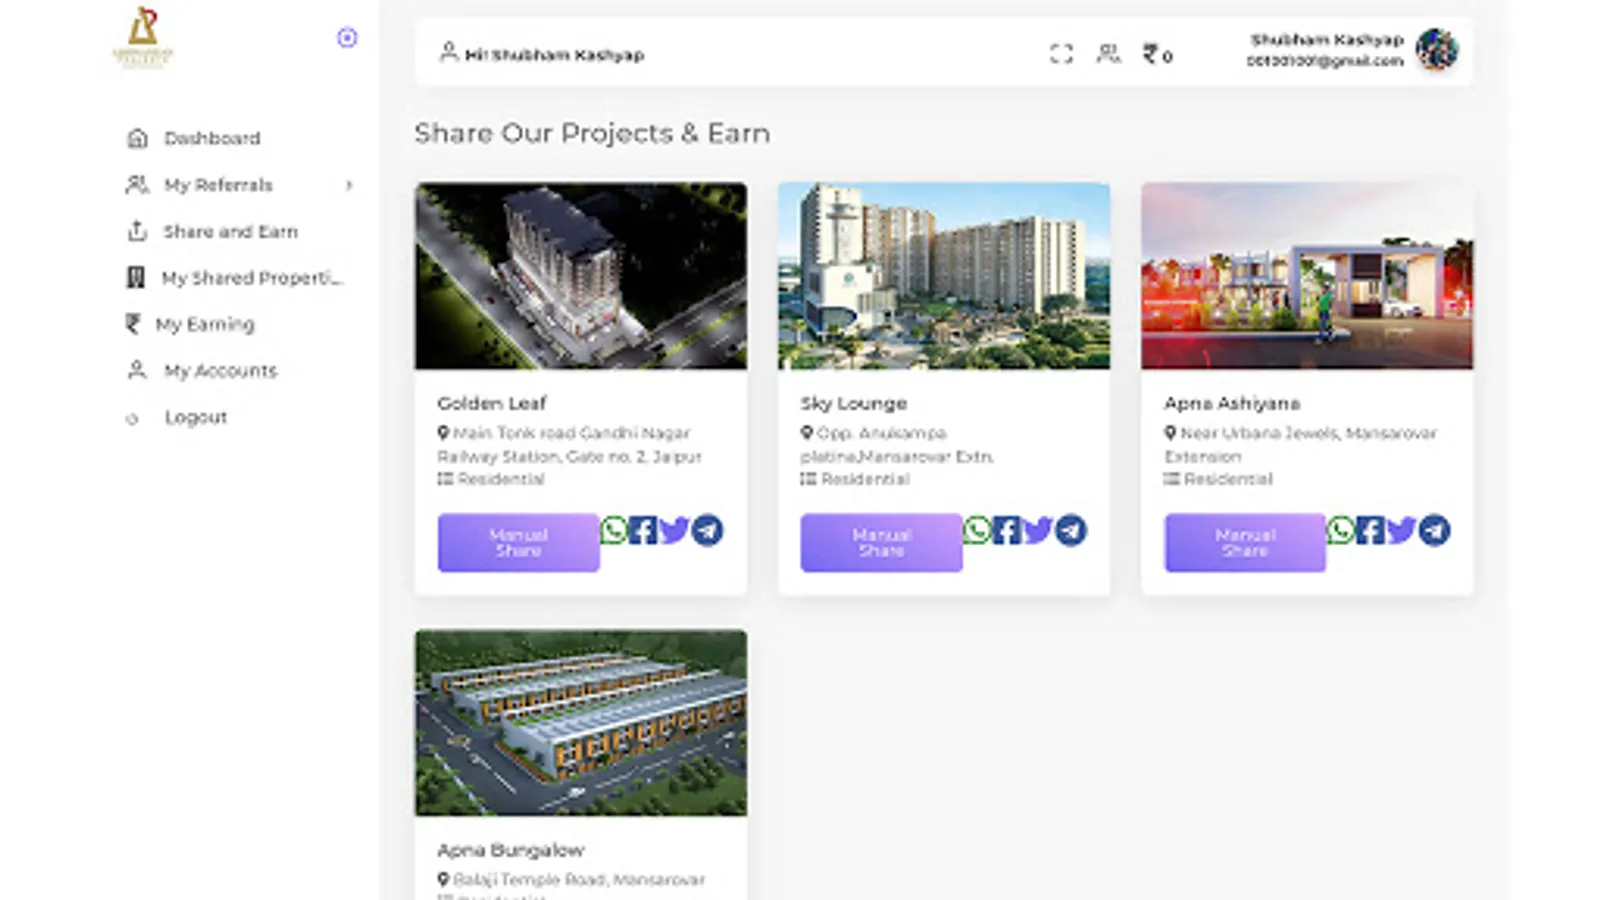The image size is (1600, 900).
Task: Open the Apna Bungalow property image
Action: coord(581,723)
